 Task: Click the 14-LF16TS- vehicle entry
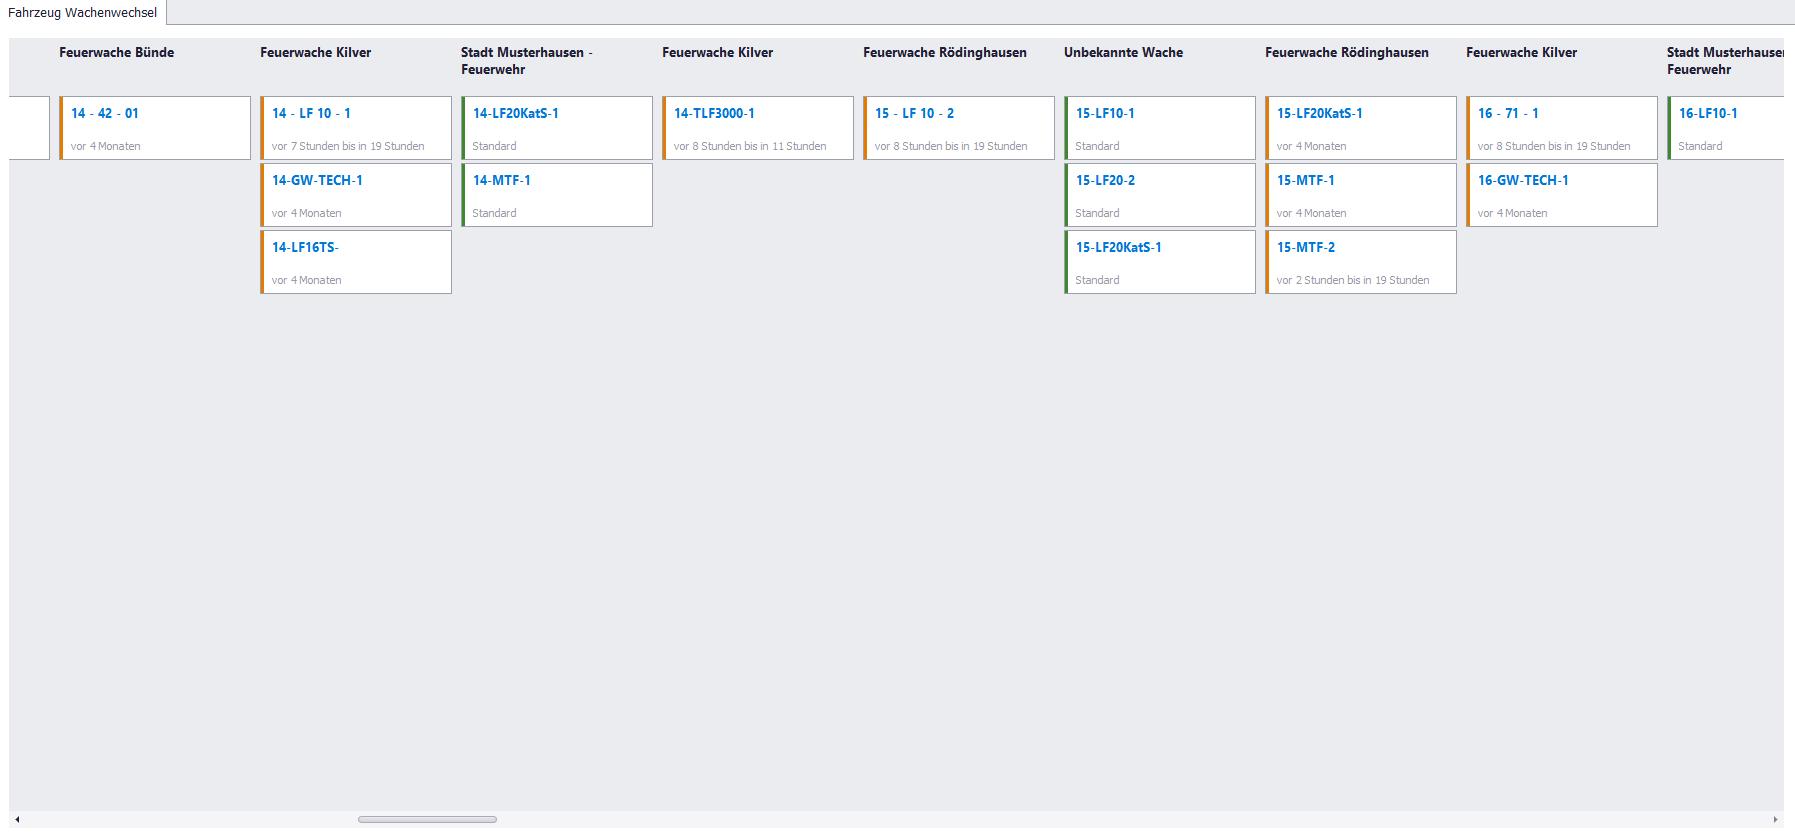(x=356, y=262)
